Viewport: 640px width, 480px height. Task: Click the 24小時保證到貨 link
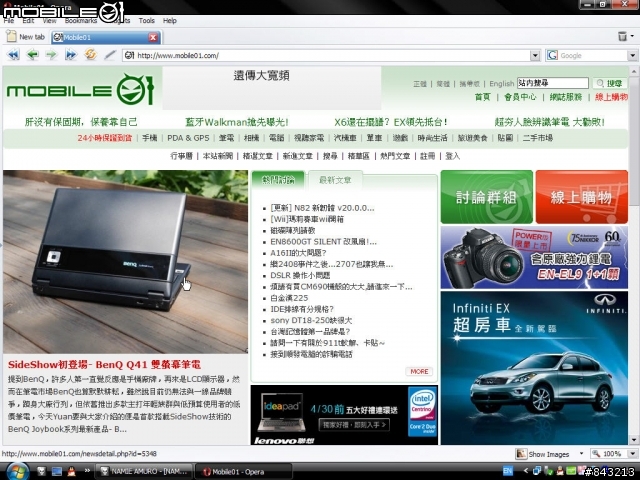tap(104, 138)
